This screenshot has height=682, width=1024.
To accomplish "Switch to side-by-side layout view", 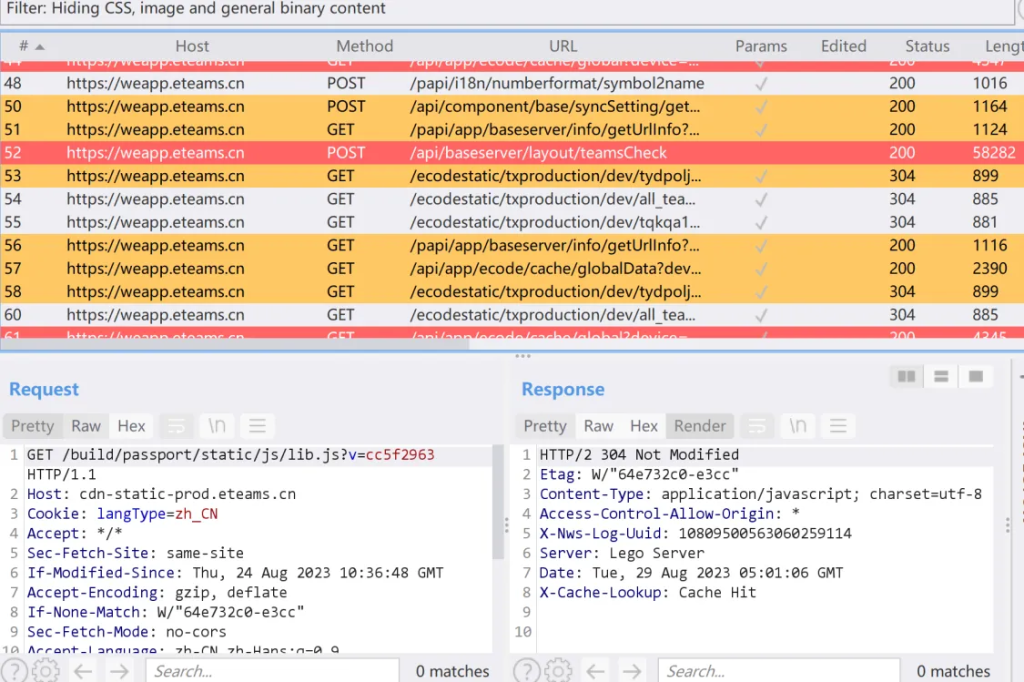I will coord(907,377).
